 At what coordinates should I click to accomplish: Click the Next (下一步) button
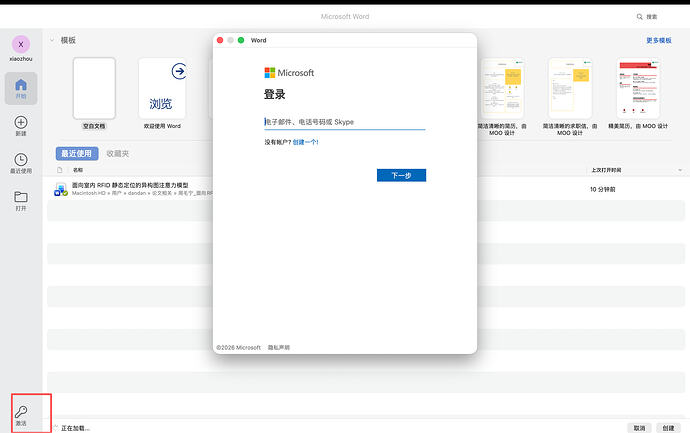[401, 175]
